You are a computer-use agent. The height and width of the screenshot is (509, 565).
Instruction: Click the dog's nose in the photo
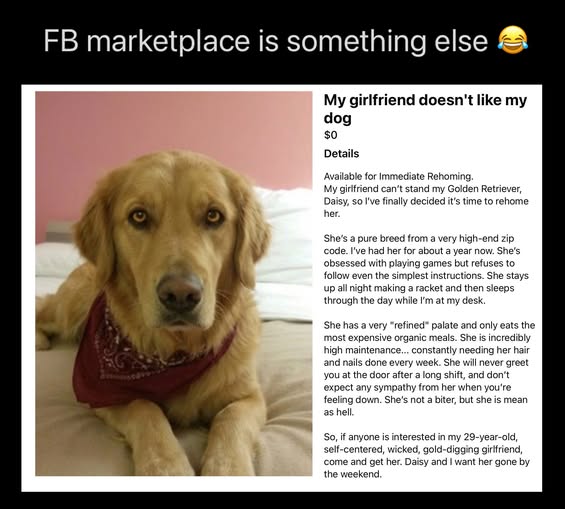pos(179,293)
